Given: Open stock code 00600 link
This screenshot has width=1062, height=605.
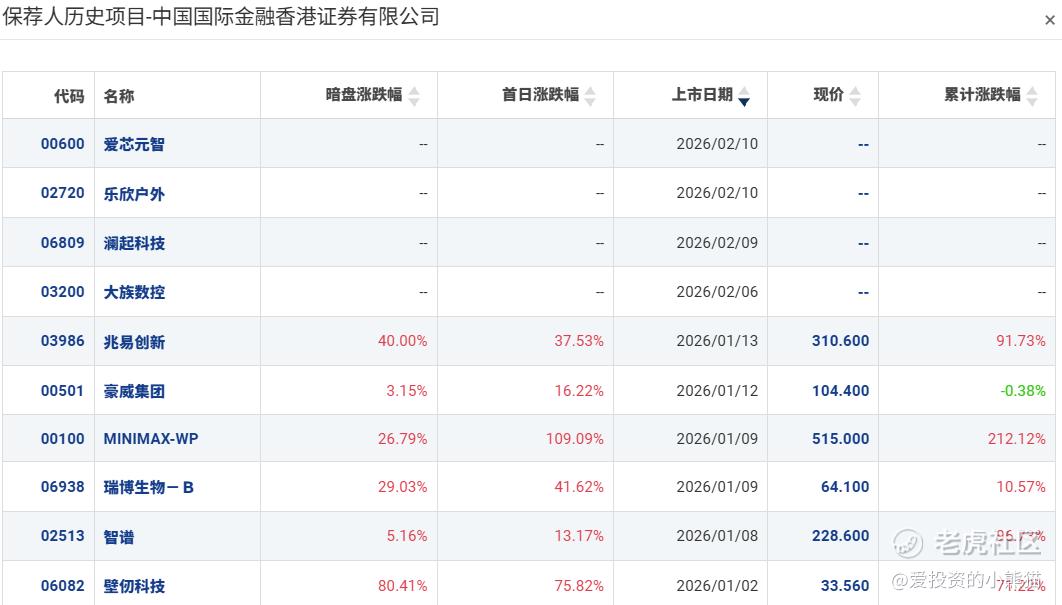Looking at the screenshot, I should pyautogui.click(x=62, y=144).
